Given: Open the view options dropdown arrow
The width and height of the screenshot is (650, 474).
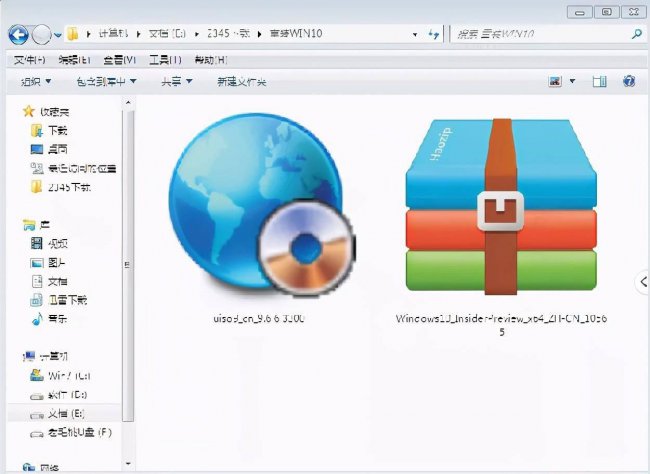Looking at the screenshot, I should tap(572, 81).
